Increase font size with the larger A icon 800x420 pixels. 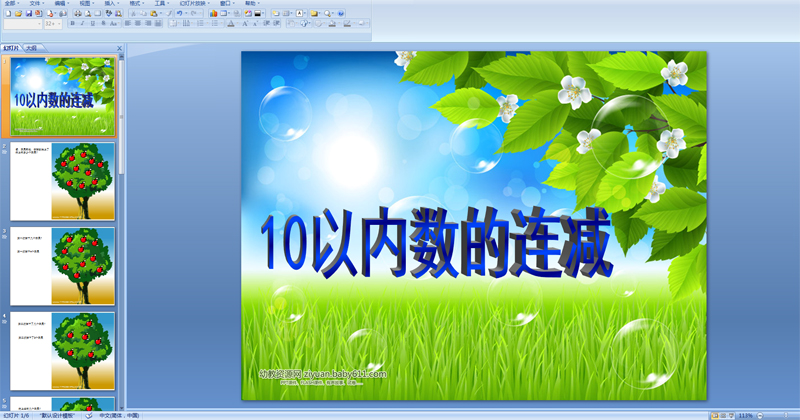(x=245, y=23)
